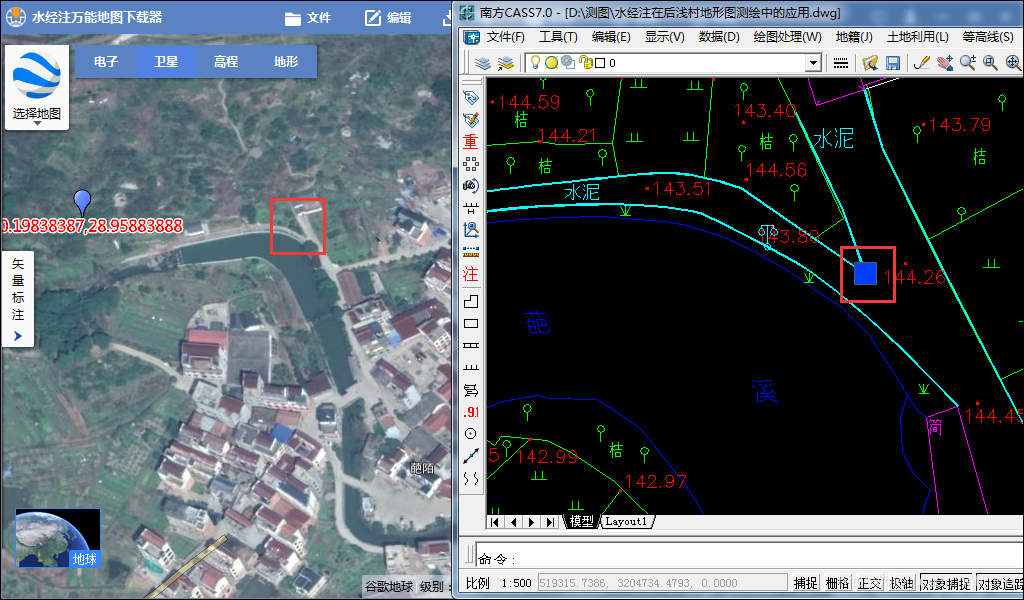Screen dimensions: 1024x600
Task: Click the layer state manager icon in CASS
Action: coord(505,63)
